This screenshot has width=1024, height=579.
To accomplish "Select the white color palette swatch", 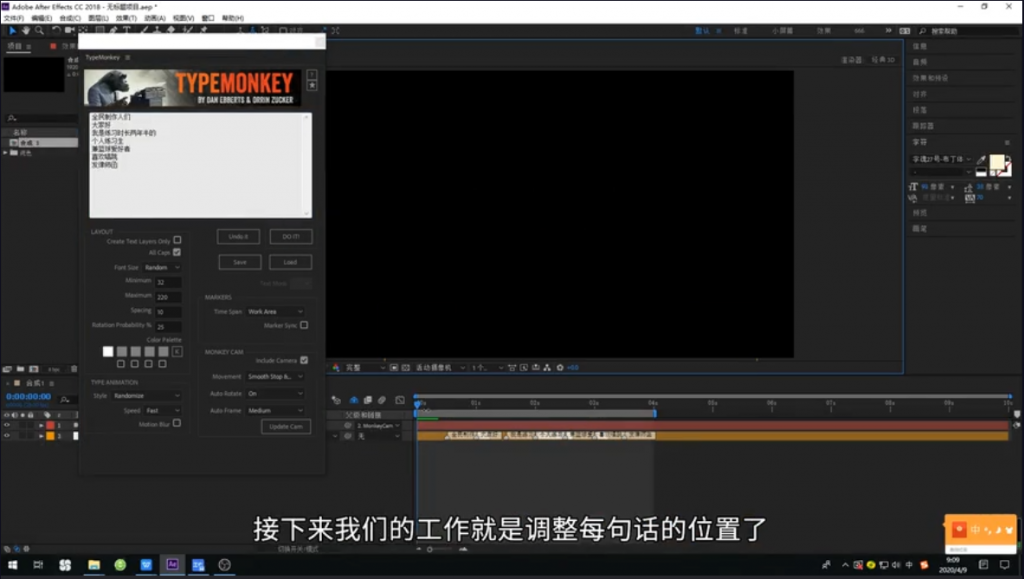I will click(108, 352).
